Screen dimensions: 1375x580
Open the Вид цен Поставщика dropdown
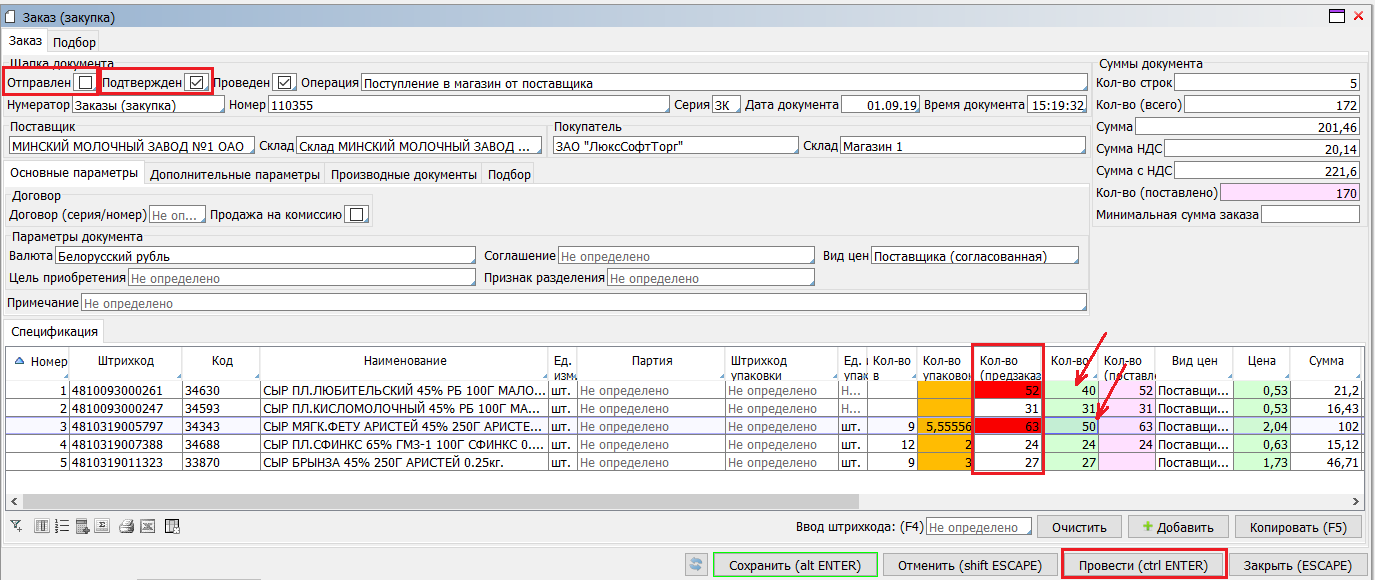click(x=974, y=256)
